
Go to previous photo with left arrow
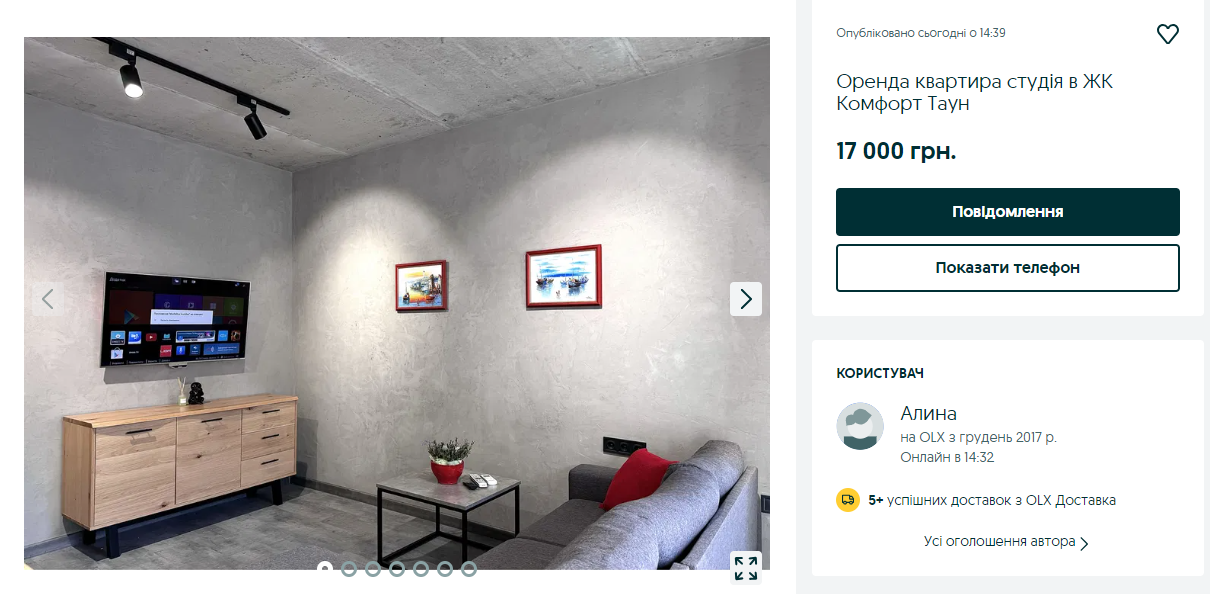(47, 299)
